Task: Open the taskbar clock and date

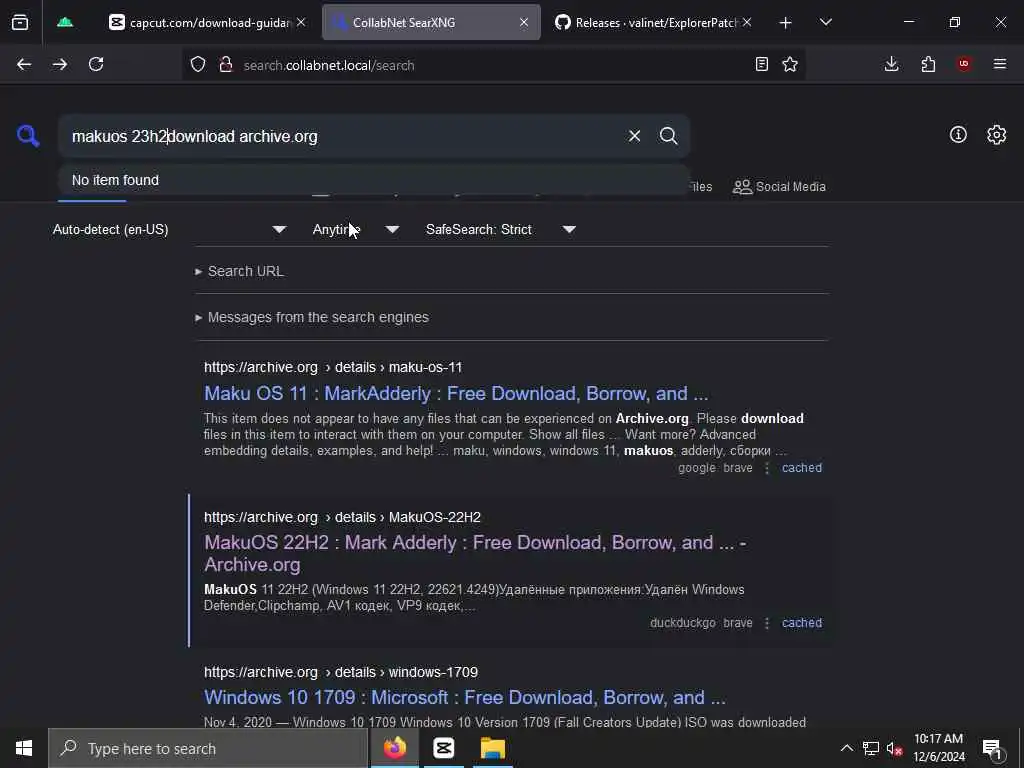Action: click(938, 748)
